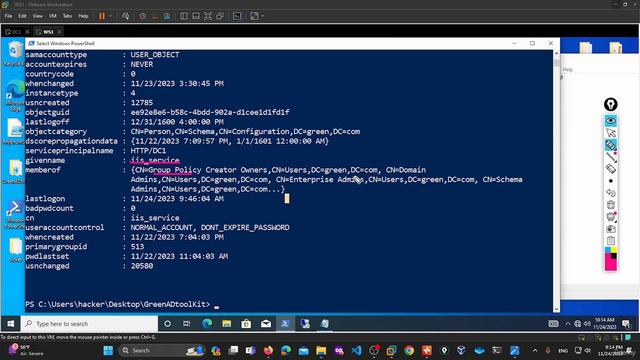Open host Windows 11 Start button
Image resolution: width=640 pixels, height=360 pixels.
[x=108, y=351]
